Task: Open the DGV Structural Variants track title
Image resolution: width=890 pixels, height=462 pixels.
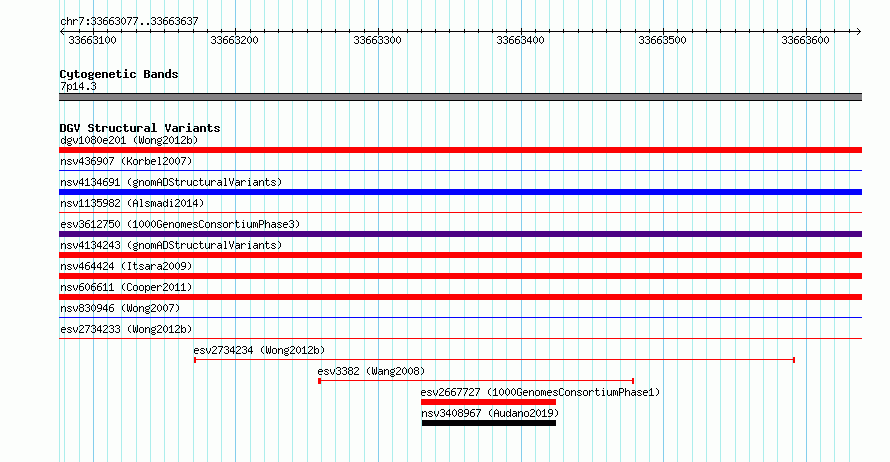Action: [x=140, y=128]
